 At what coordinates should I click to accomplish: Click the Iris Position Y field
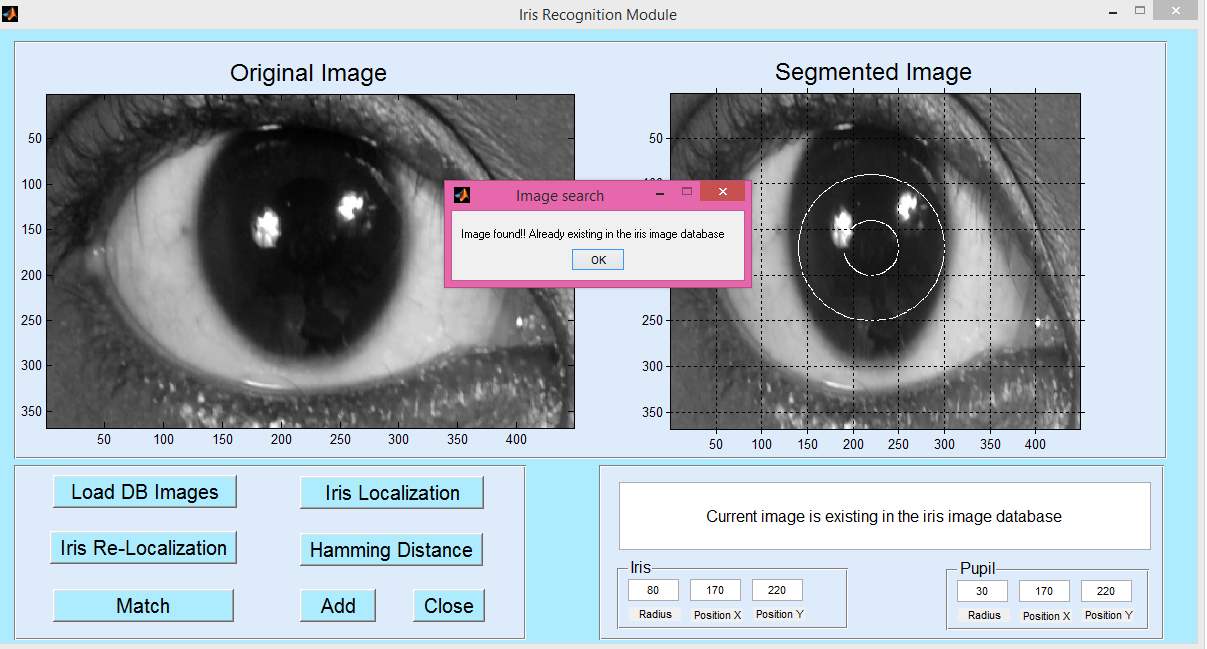(x=777, y=590)
